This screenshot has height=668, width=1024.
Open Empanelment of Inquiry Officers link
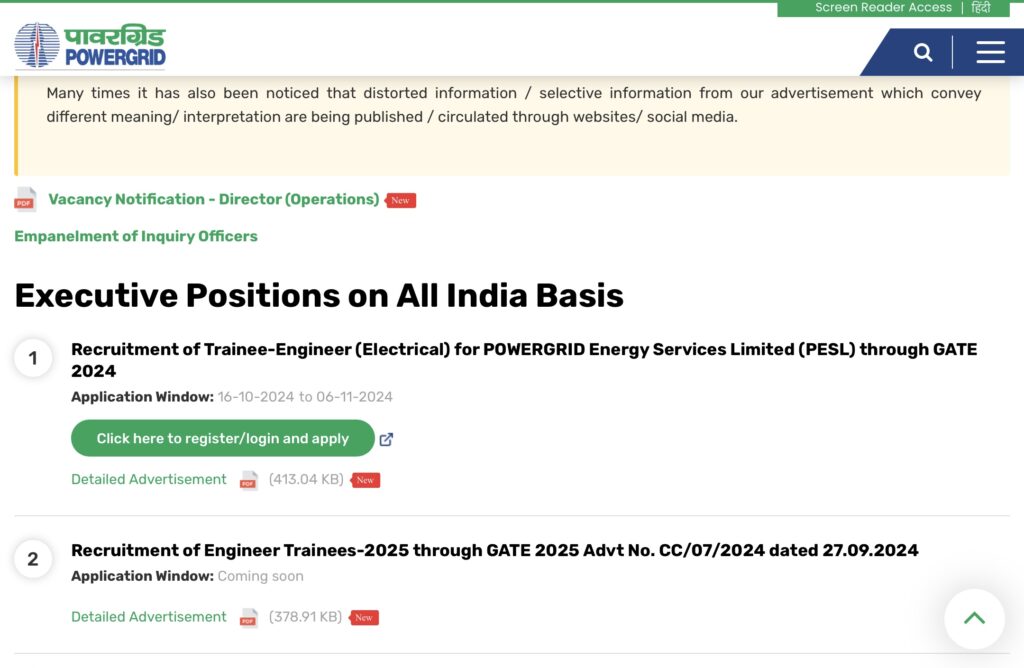pos(136,236)
